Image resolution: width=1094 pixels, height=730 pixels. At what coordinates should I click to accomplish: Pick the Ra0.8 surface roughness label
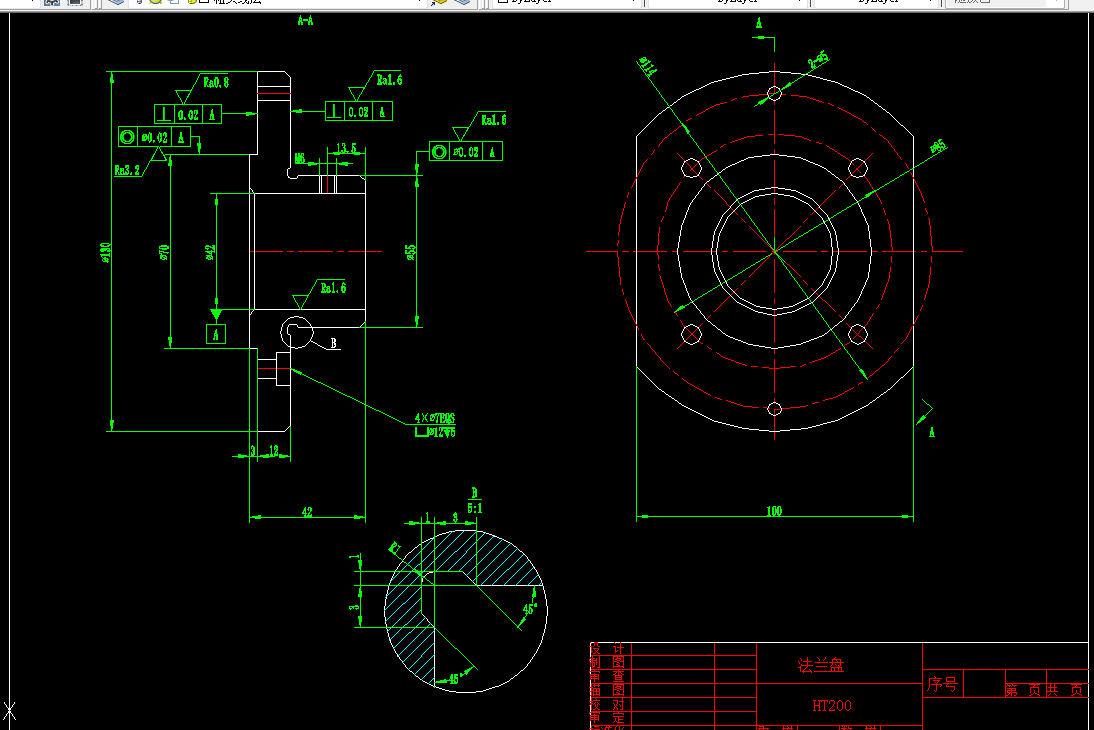pos(216,82)
